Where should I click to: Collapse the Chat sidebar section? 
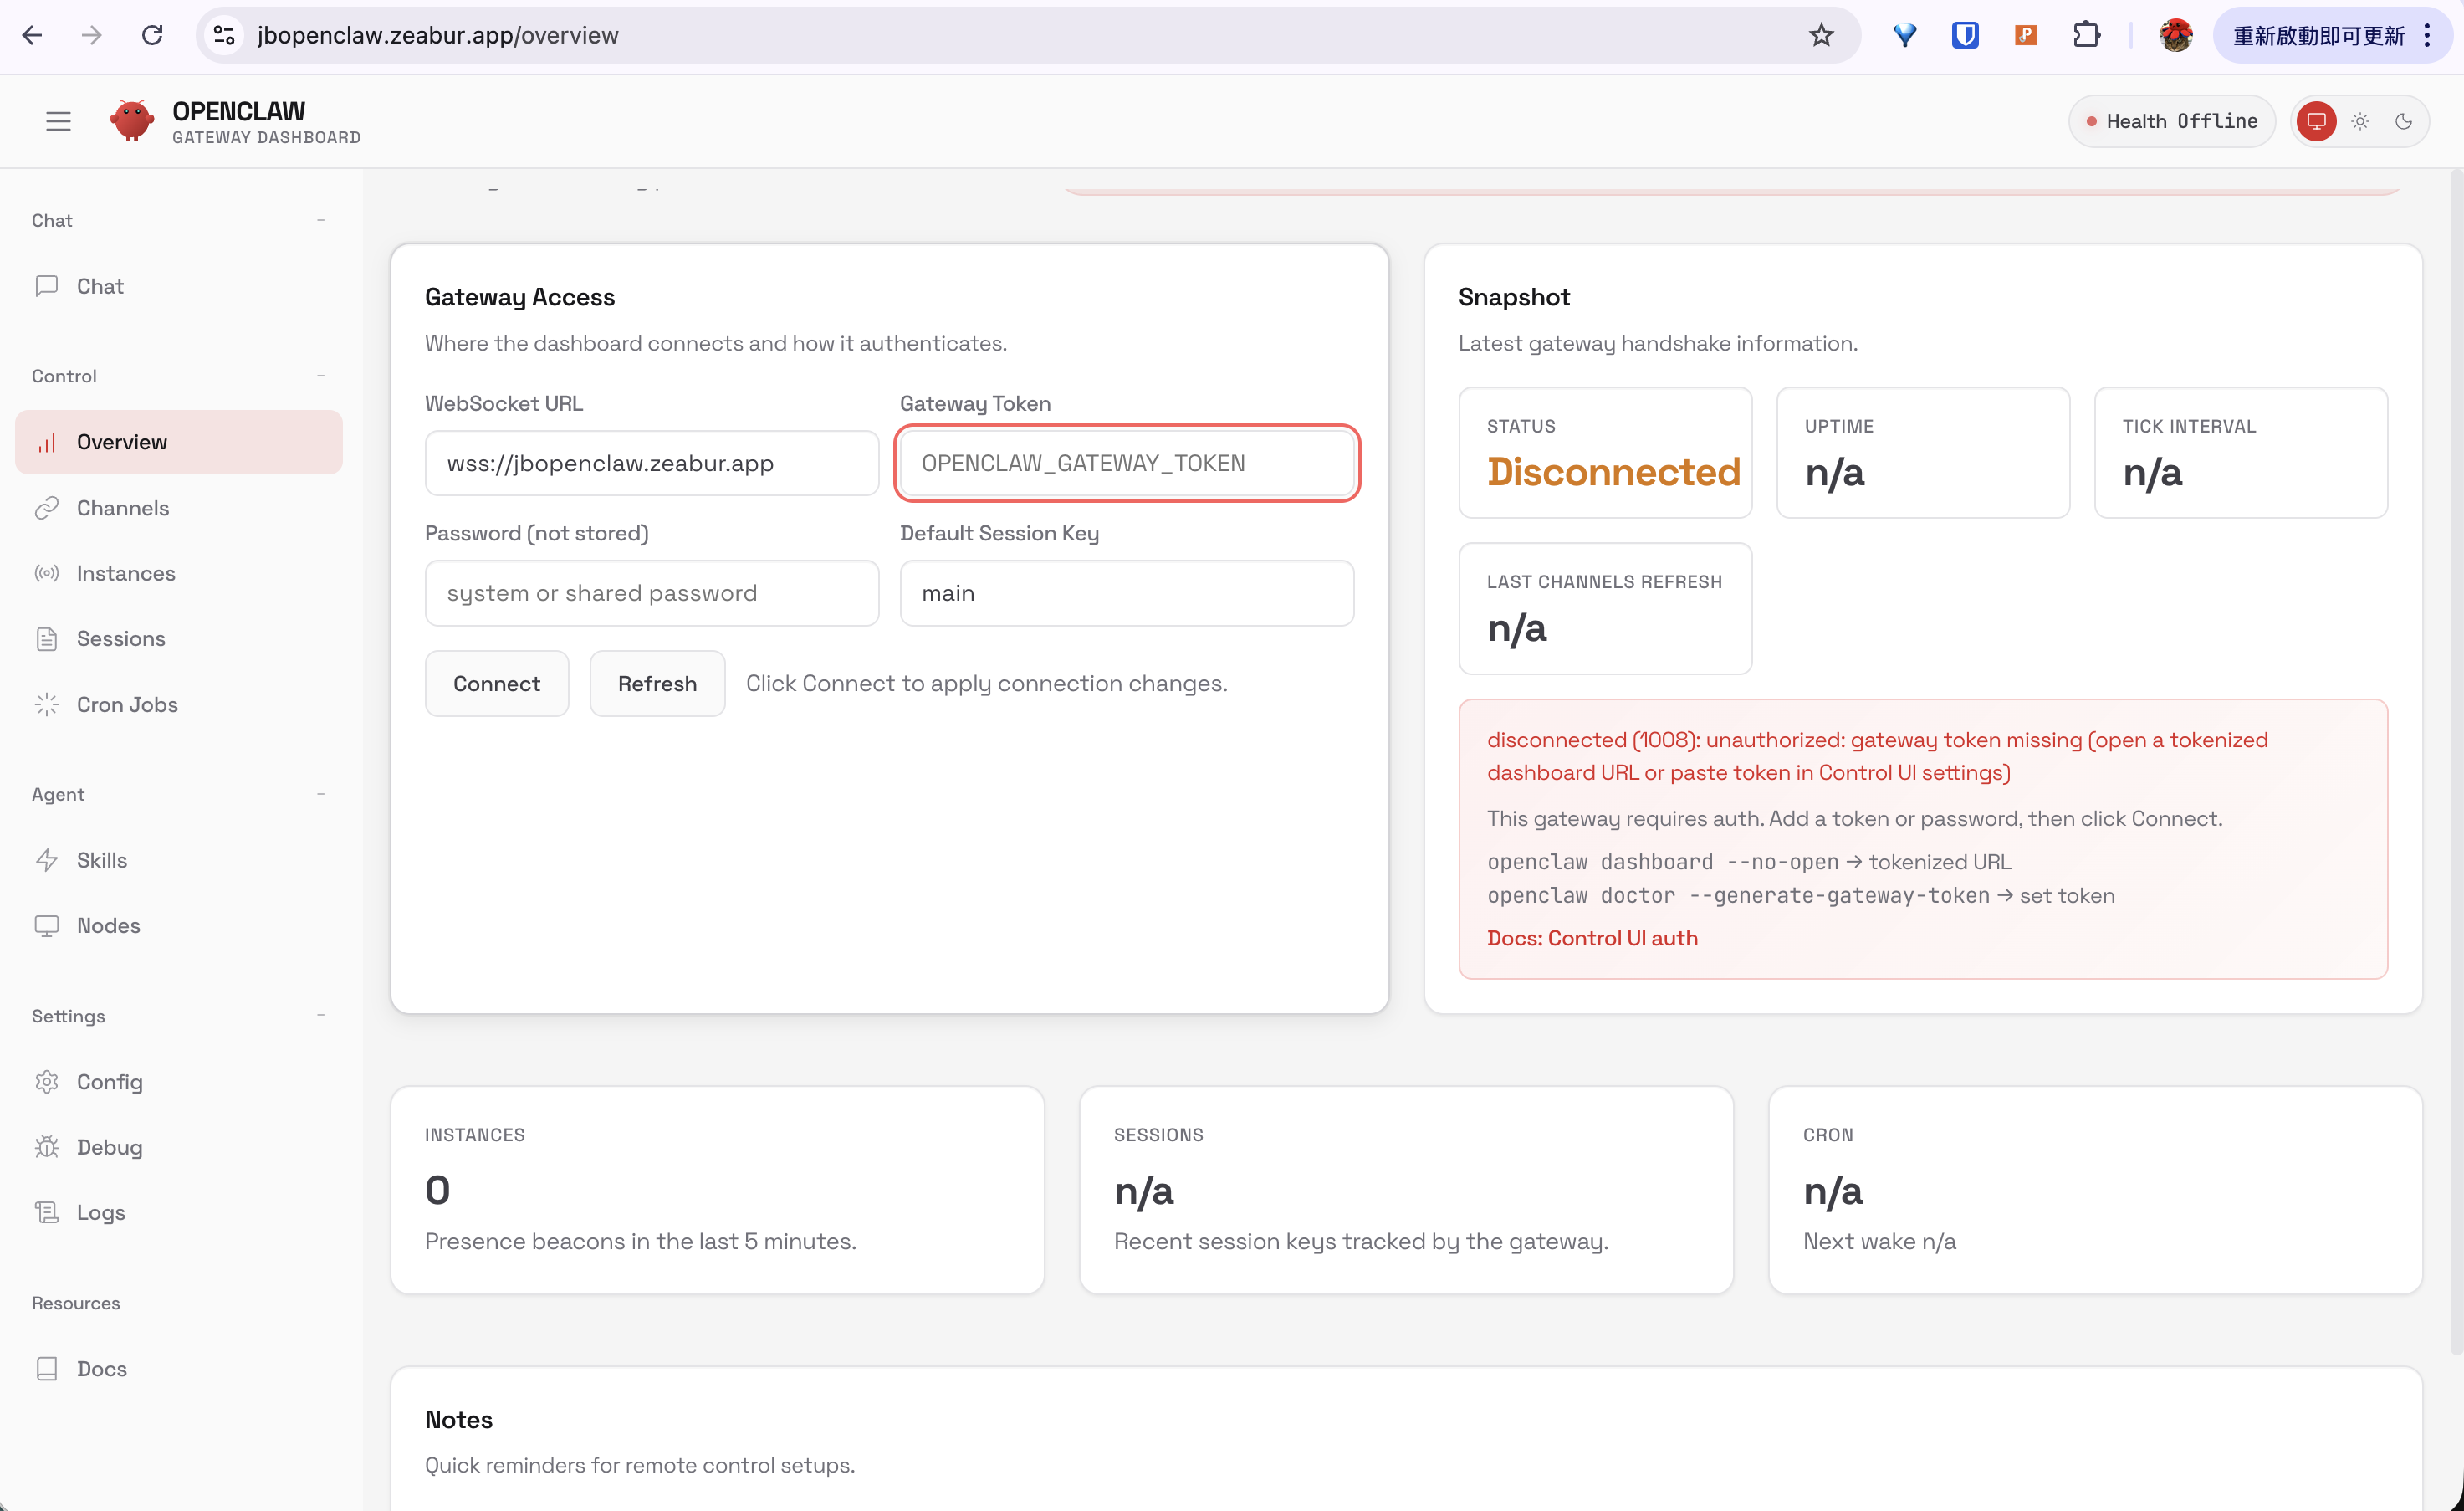(x=320, y=220)
